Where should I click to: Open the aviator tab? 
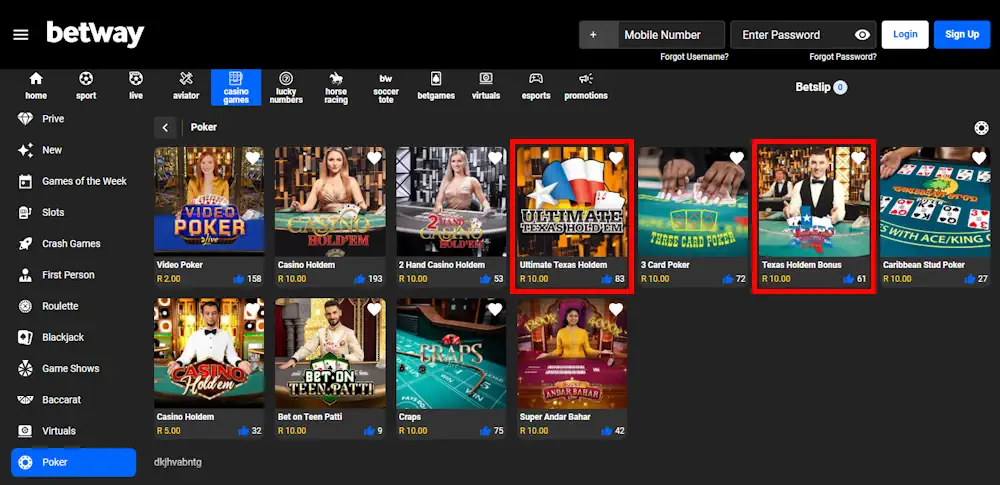(186, 87)
